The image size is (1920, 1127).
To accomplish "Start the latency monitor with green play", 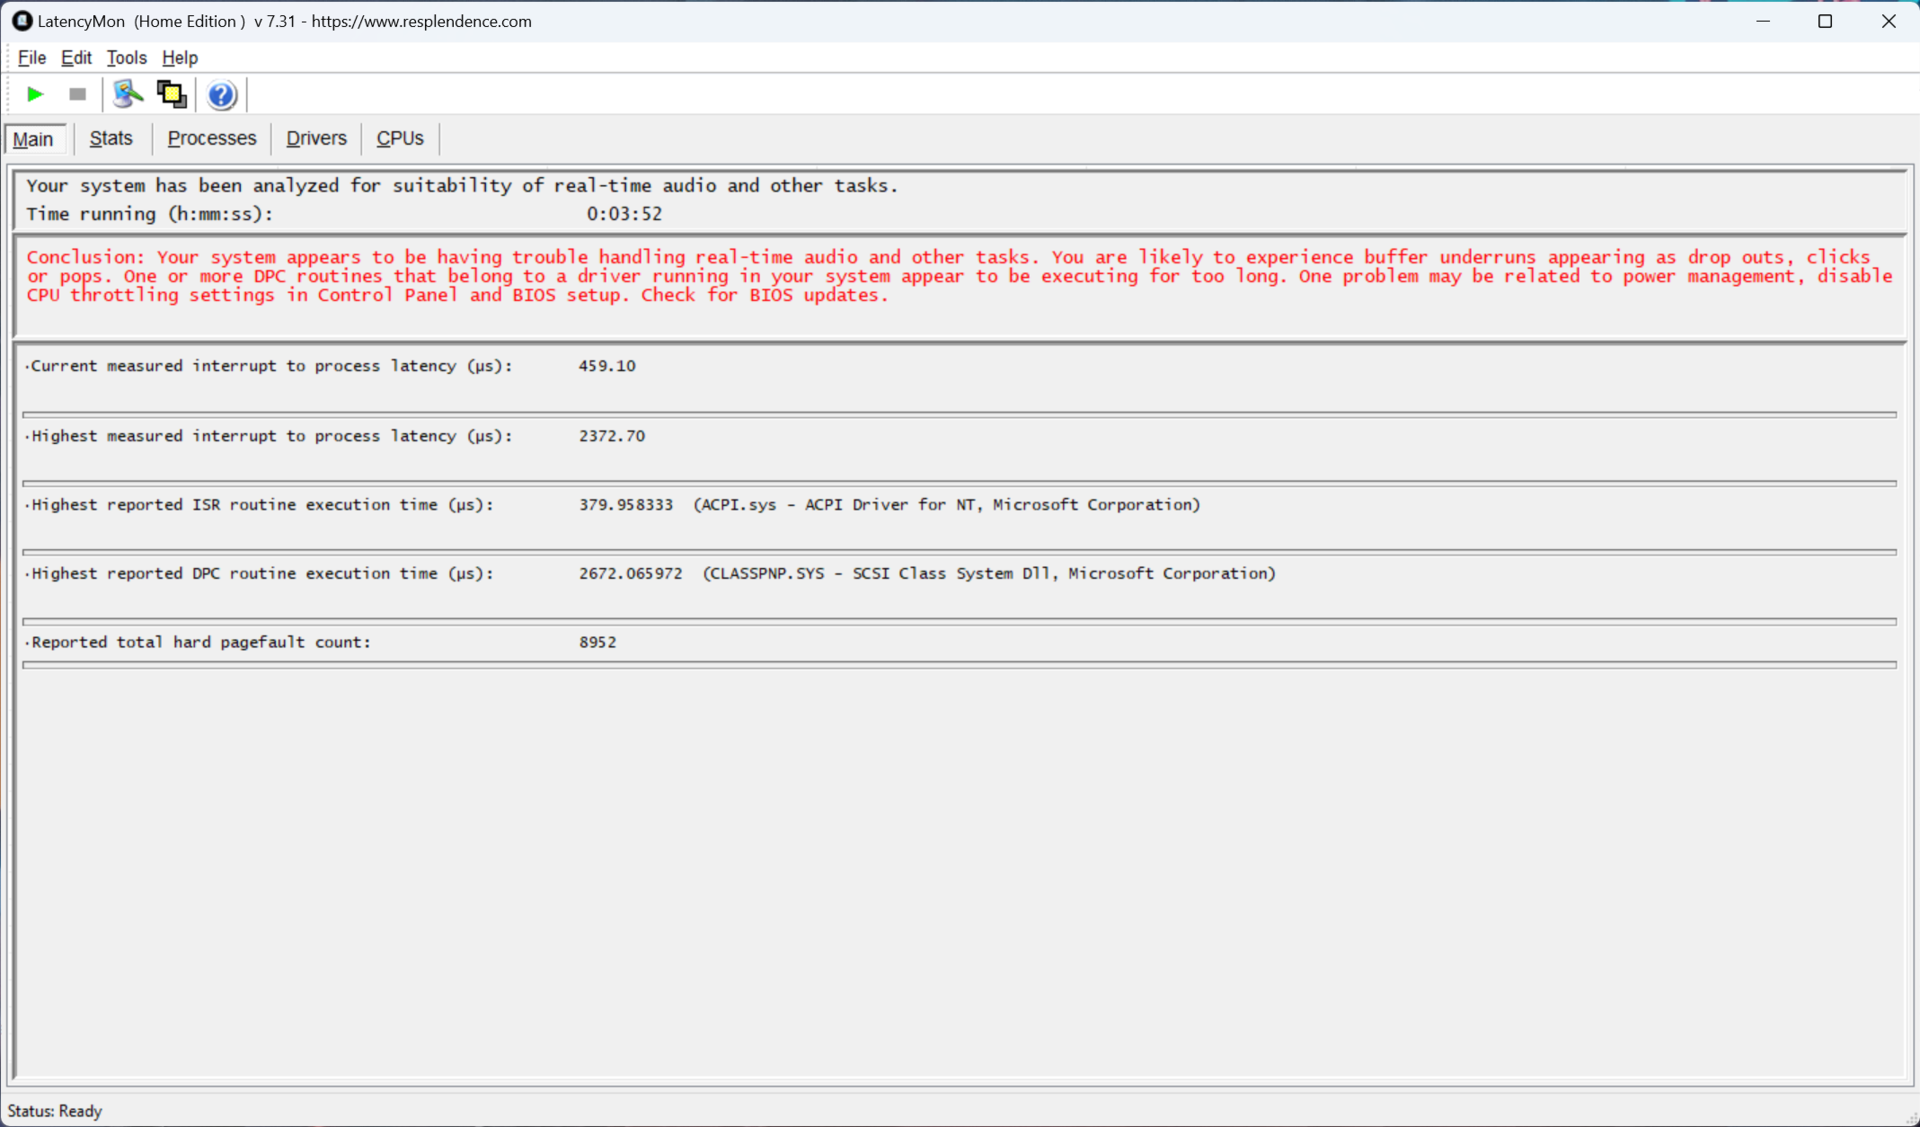I will [x=35, y=94].
